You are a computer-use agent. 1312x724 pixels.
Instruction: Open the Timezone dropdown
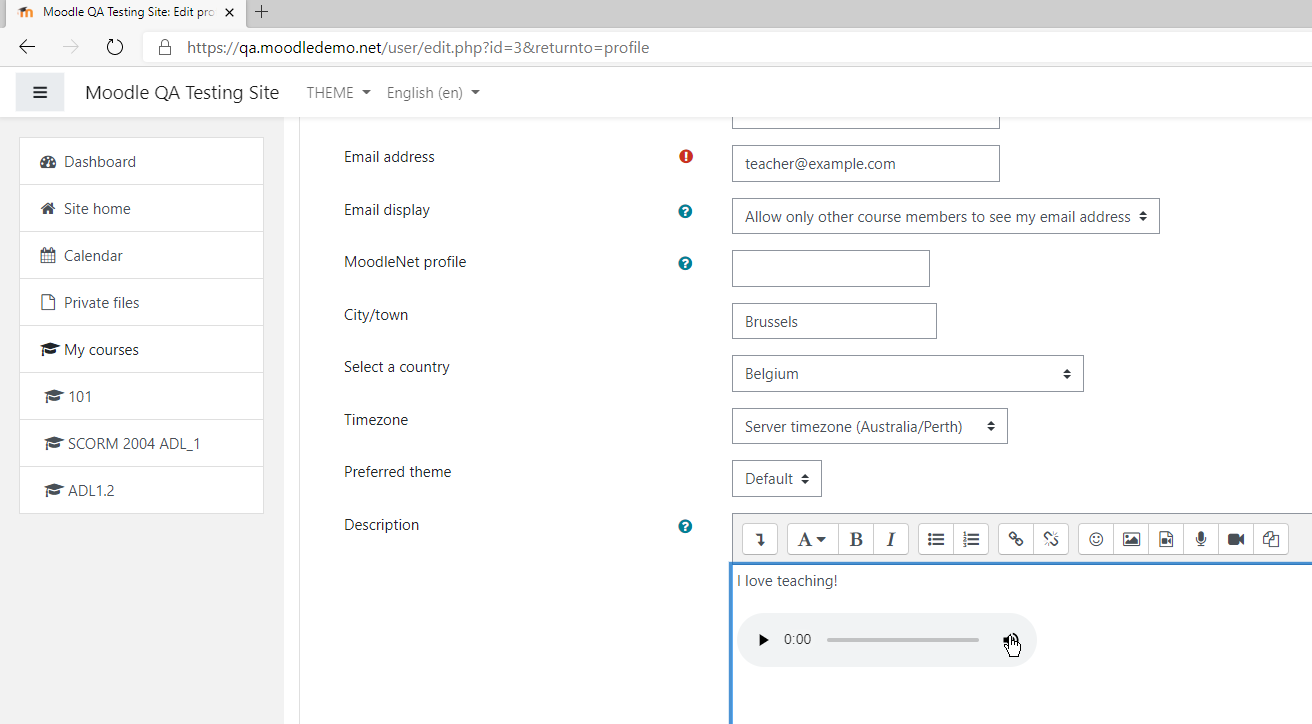click(x=870, y=426)
